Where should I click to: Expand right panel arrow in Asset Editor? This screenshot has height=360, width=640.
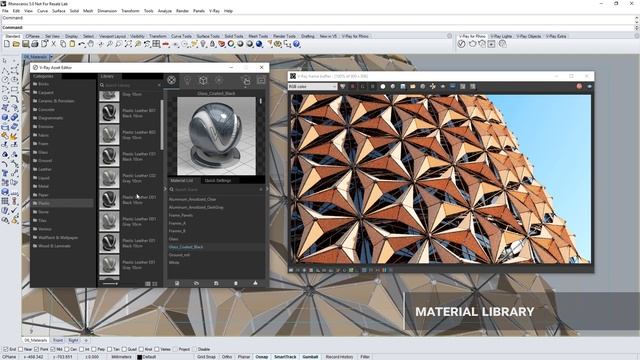267,189
